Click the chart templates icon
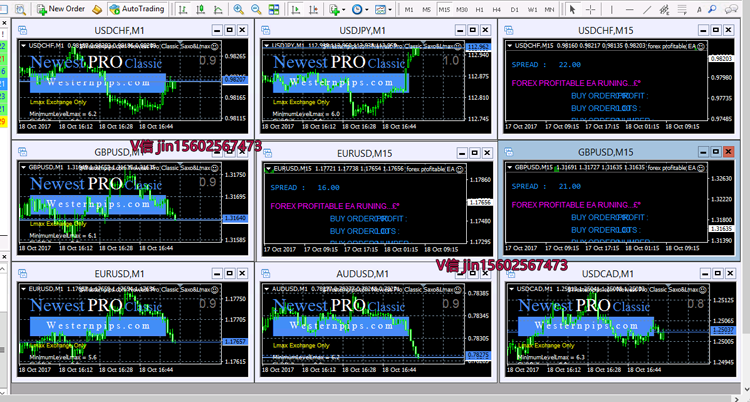 point(381,9)
